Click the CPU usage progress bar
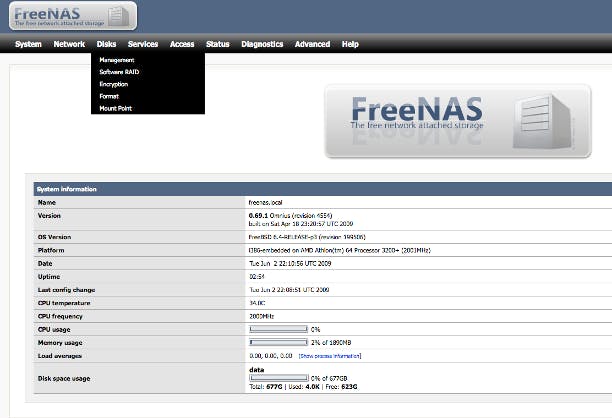This screenshot has width=612, height=418. point(278,329)
